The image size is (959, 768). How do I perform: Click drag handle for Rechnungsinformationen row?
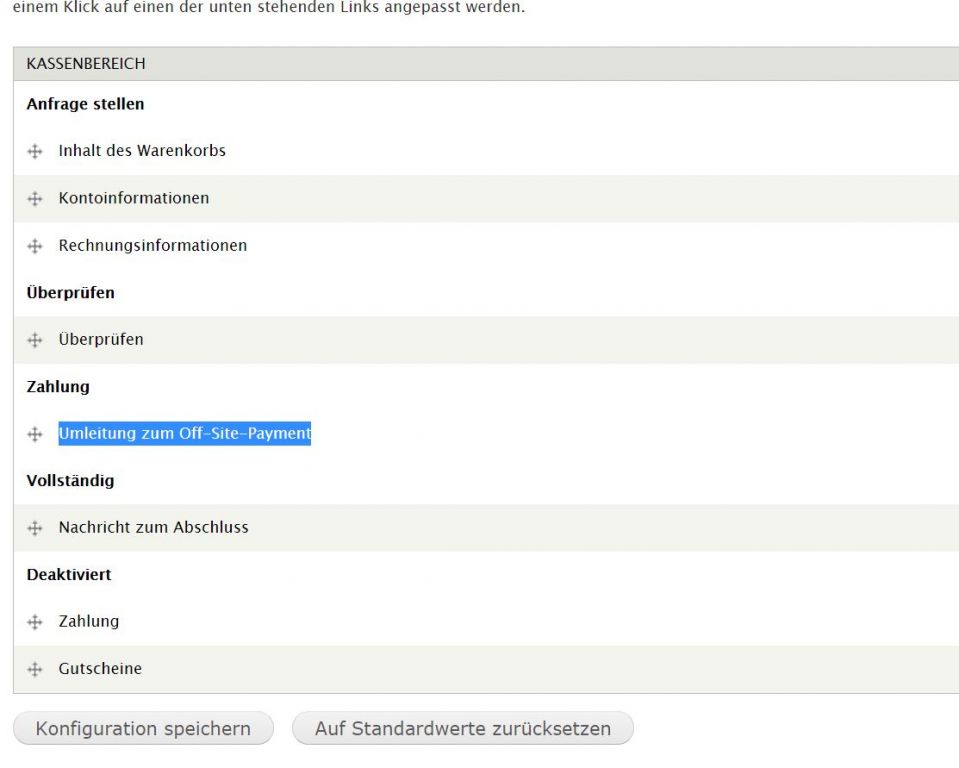[x=35, y=246]
